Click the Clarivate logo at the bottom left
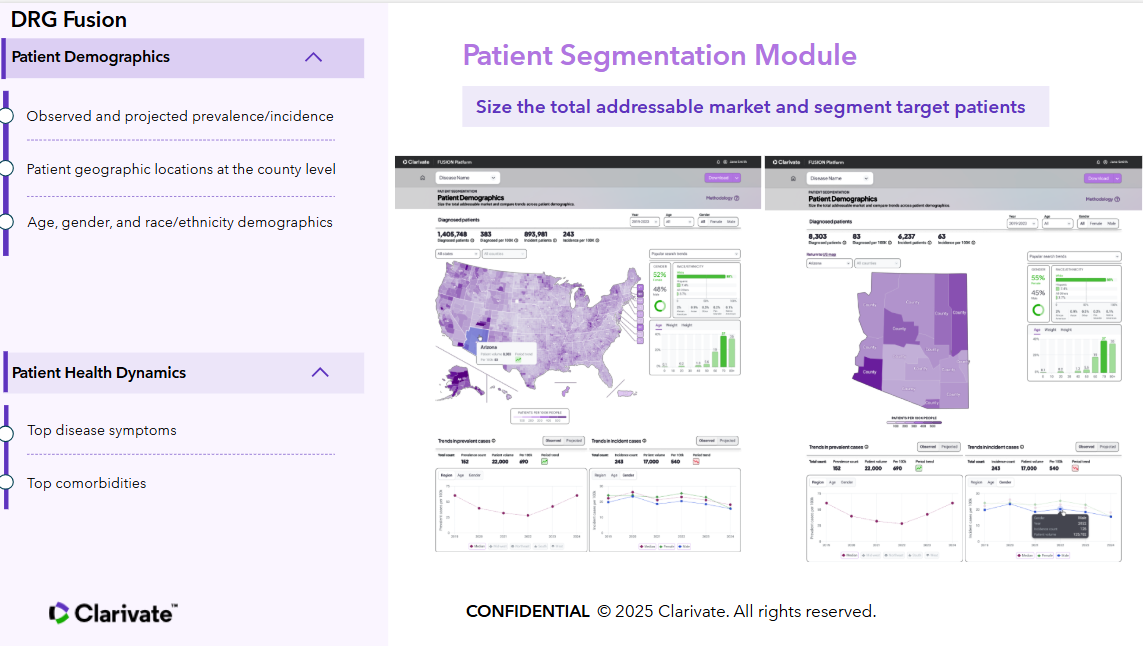Viewport: 1143px width, 646px height. coord(113,613)
